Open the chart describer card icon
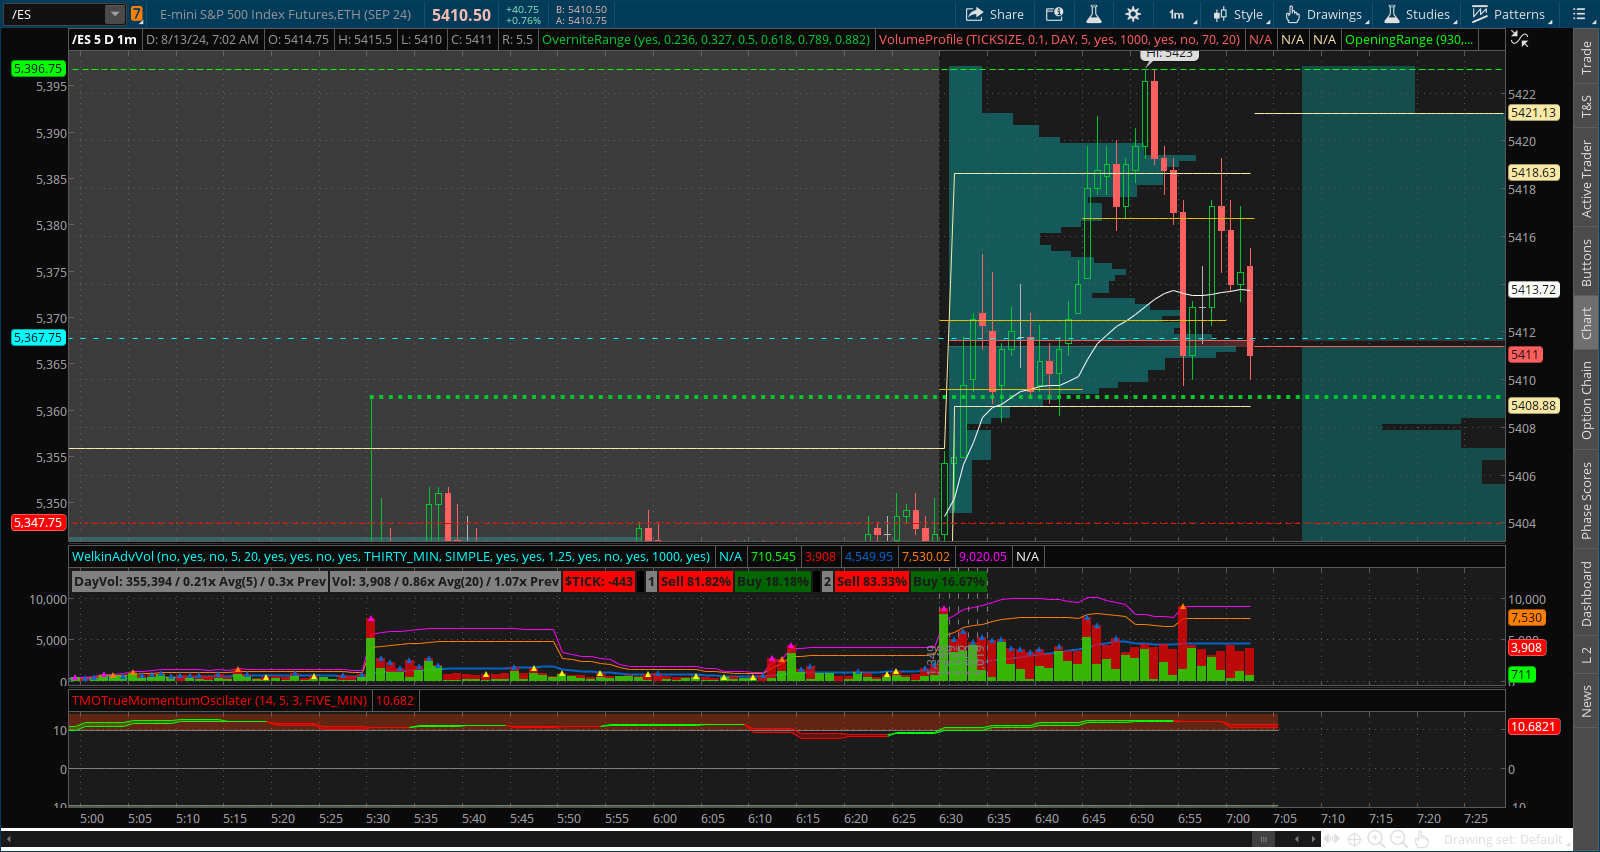The image size is (1600, 852). [1054, 14]
